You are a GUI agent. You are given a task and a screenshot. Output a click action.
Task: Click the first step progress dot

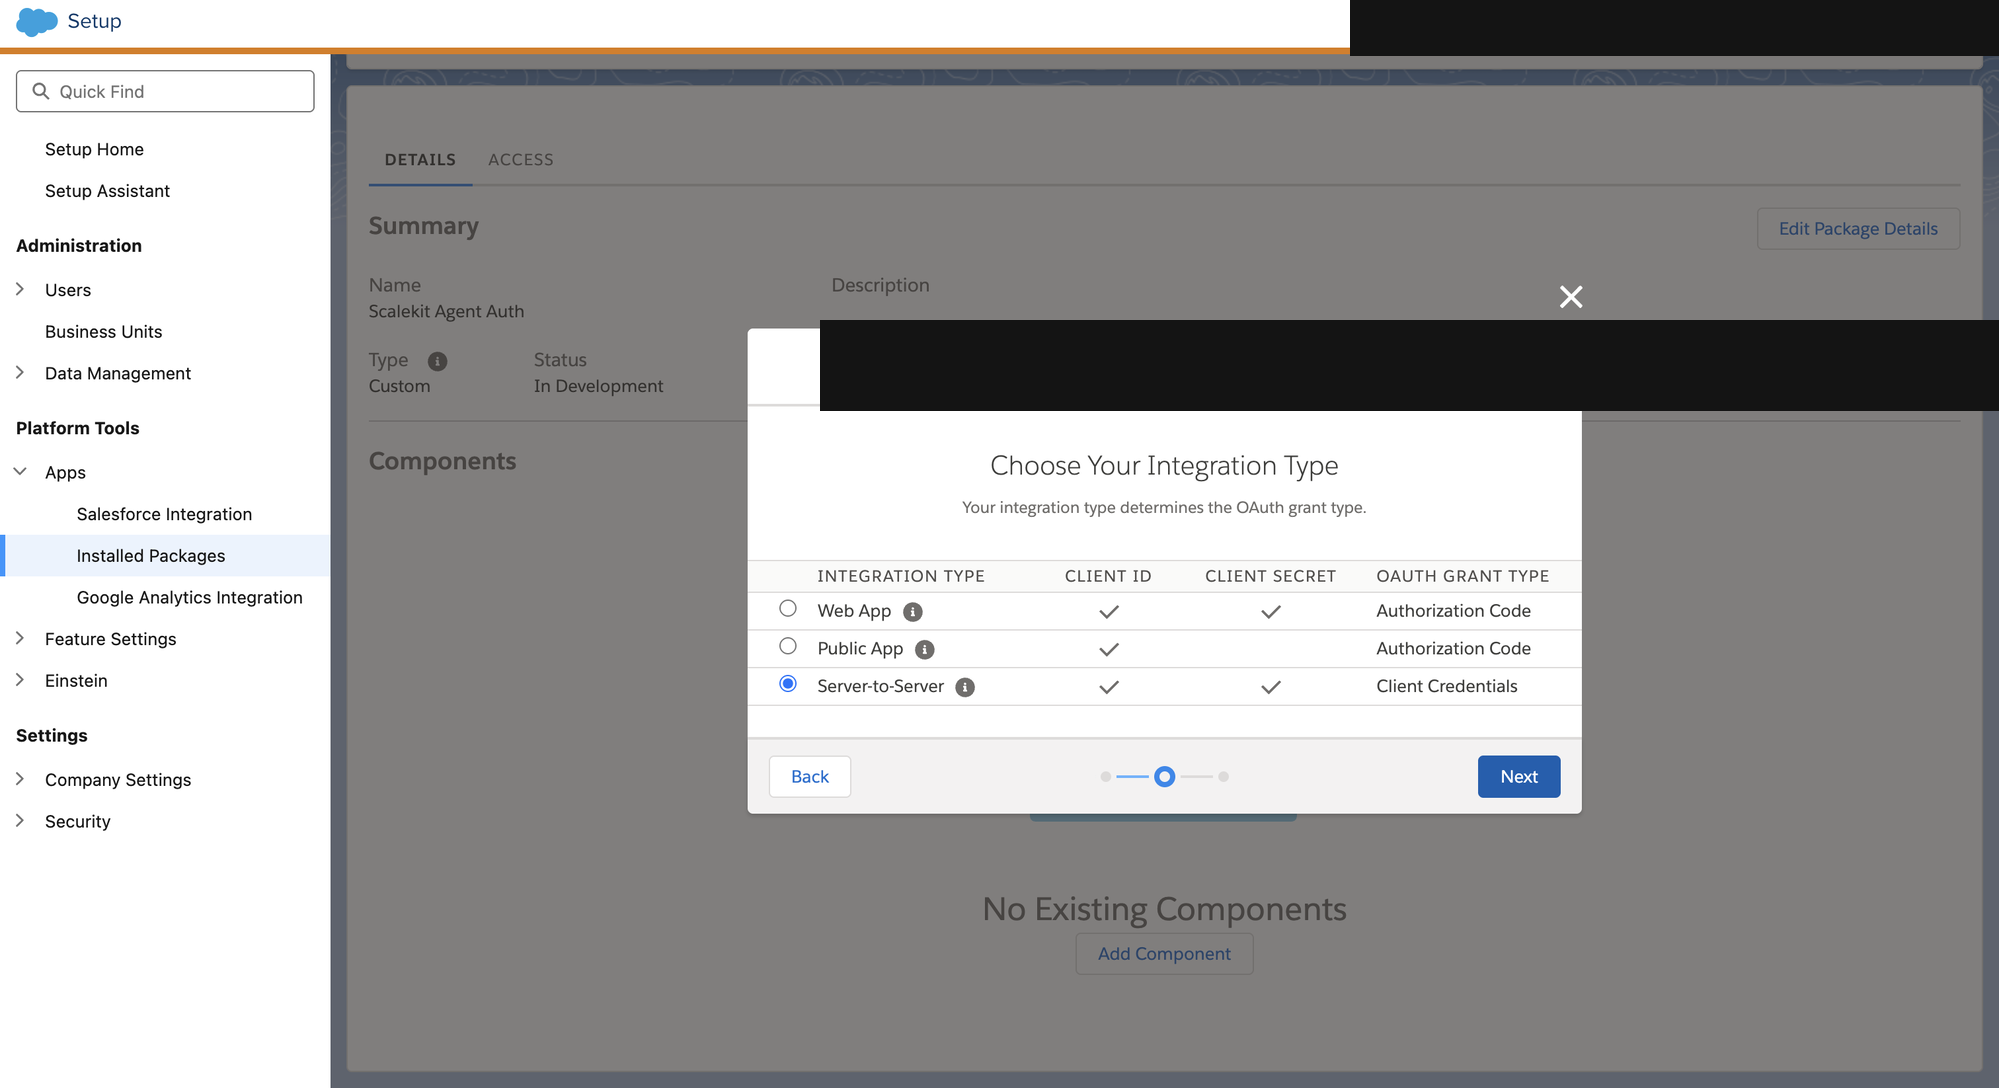[1105, 777]
